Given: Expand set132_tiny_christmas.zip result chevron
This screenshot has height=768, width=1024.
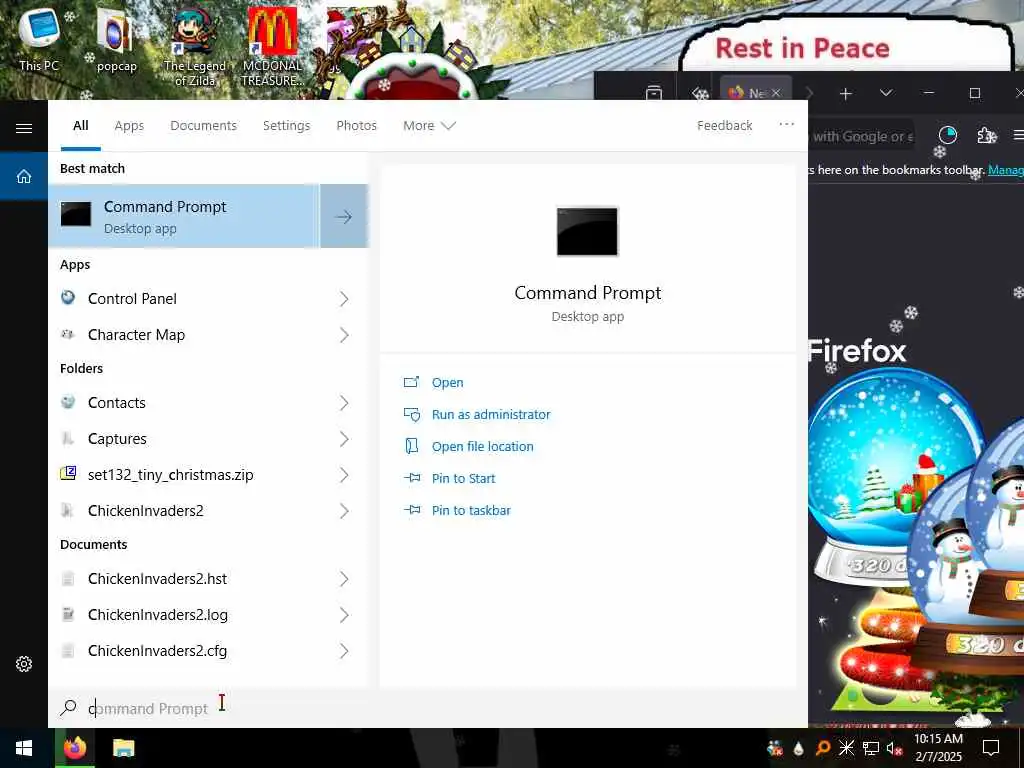Looking at the screenshot, I should [x=344, y=475].
